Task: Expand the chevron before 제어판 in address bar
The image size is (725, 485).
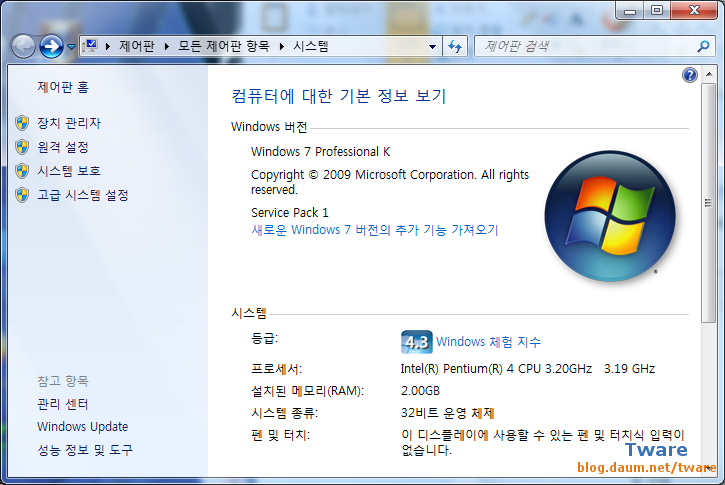Action: (108, 46)
